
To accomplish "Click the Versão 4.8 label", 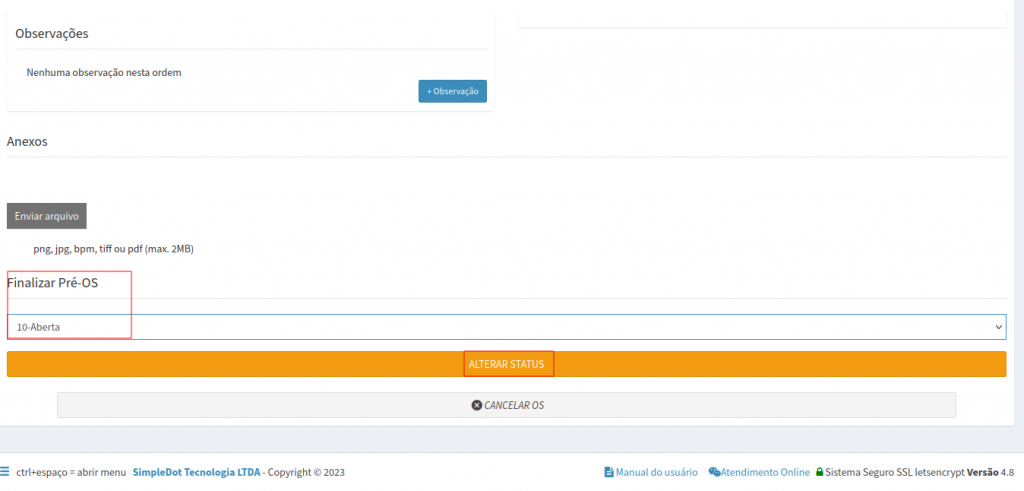I will (x=992, y=472).
